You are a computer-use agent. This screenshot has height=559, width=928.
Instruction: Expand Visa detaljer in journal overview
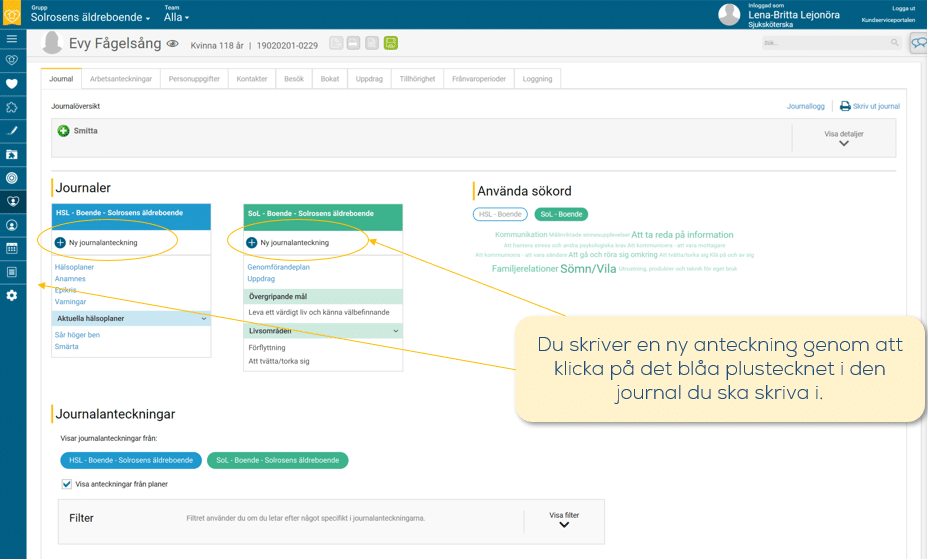click(x=843, y=138)
